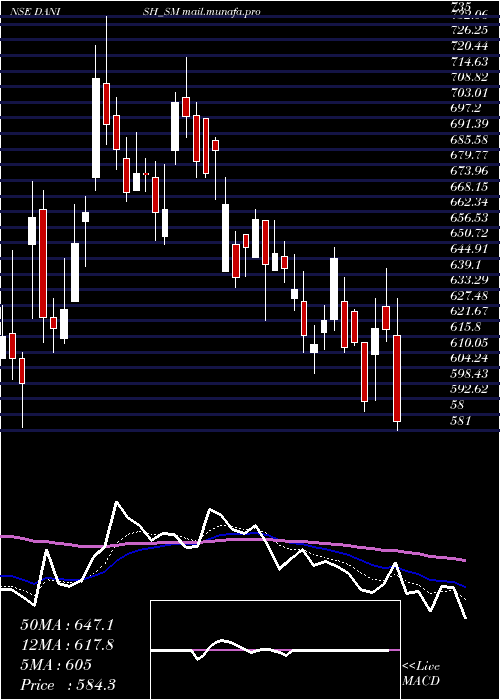Select the 644.91 price axis label

pyautogui.click(x=471, y=248)
